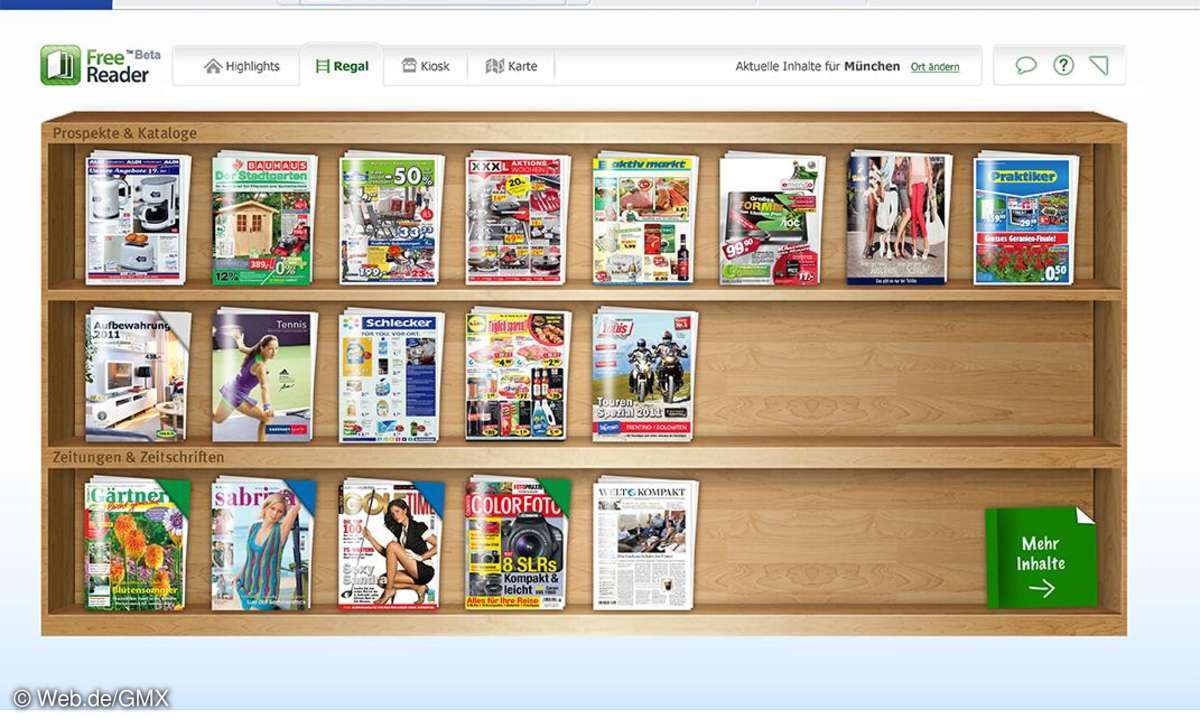This screenshot has height=720, width=1200.
Task: Open the Gärtner magazine
Action: tap(137, 543)
